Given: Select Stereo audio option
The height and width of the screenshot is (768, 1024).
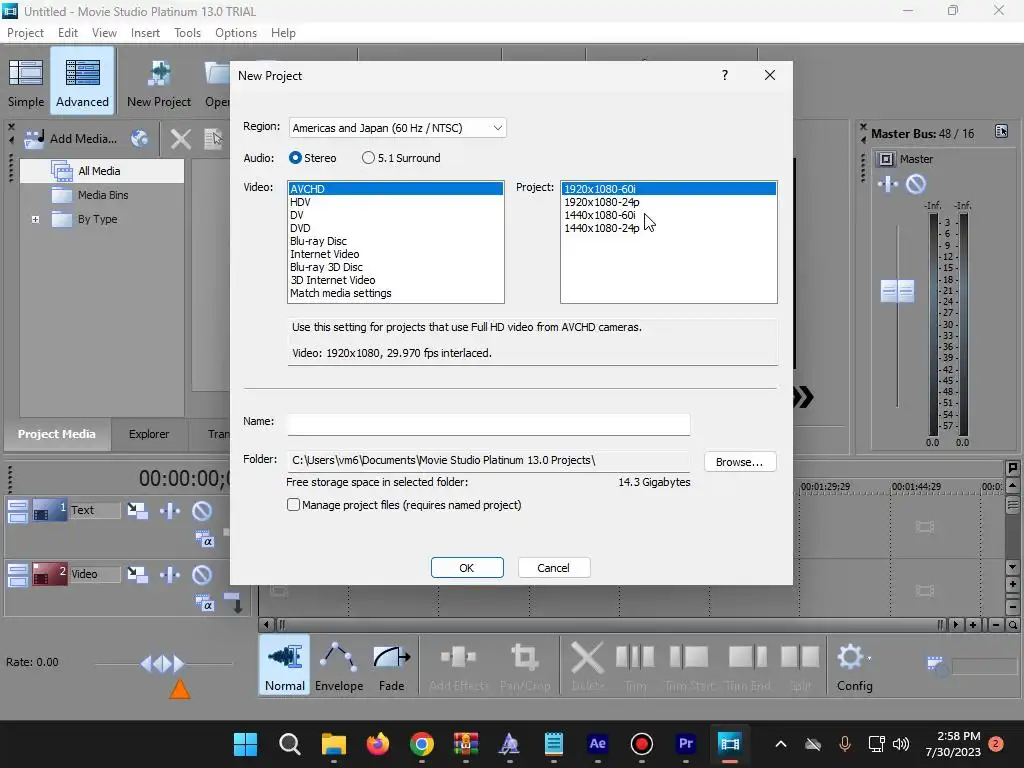Looking at the screenshot, I should click(312, 158).
